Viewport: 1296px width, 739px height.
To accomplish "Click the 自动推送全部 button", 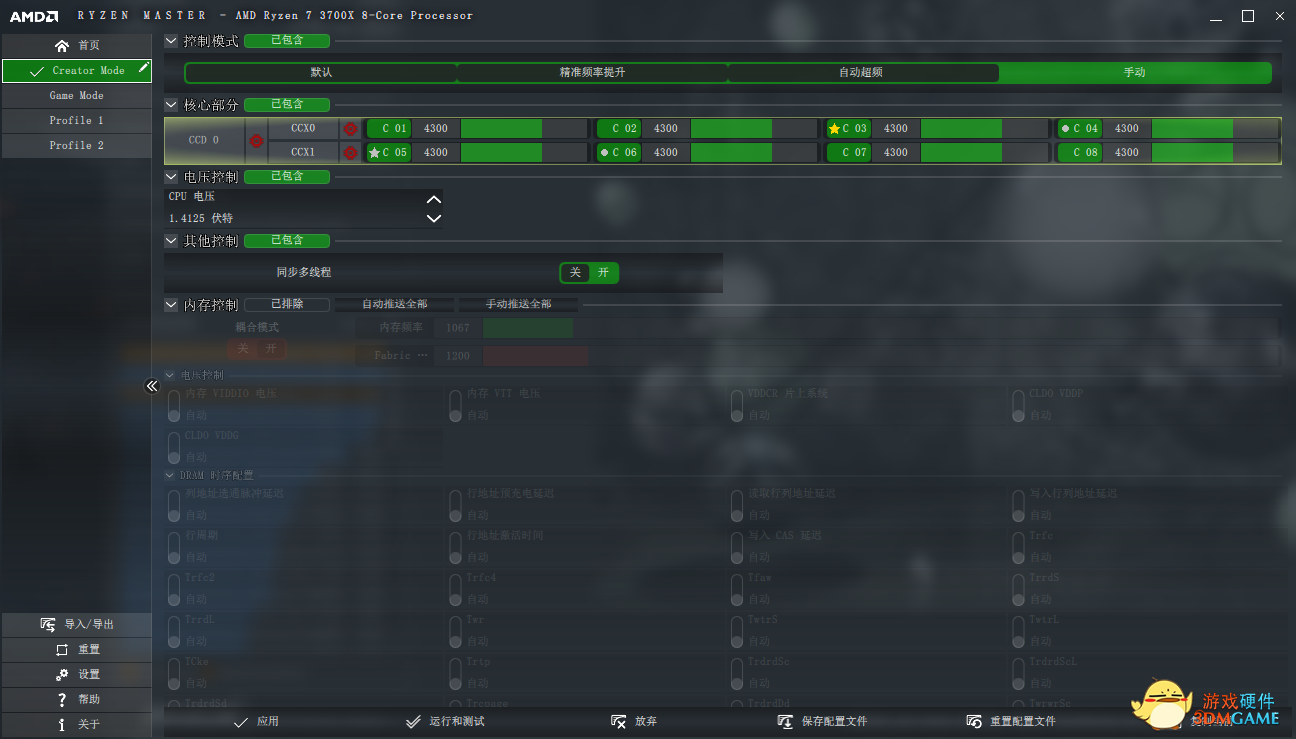I will (394, 304).
